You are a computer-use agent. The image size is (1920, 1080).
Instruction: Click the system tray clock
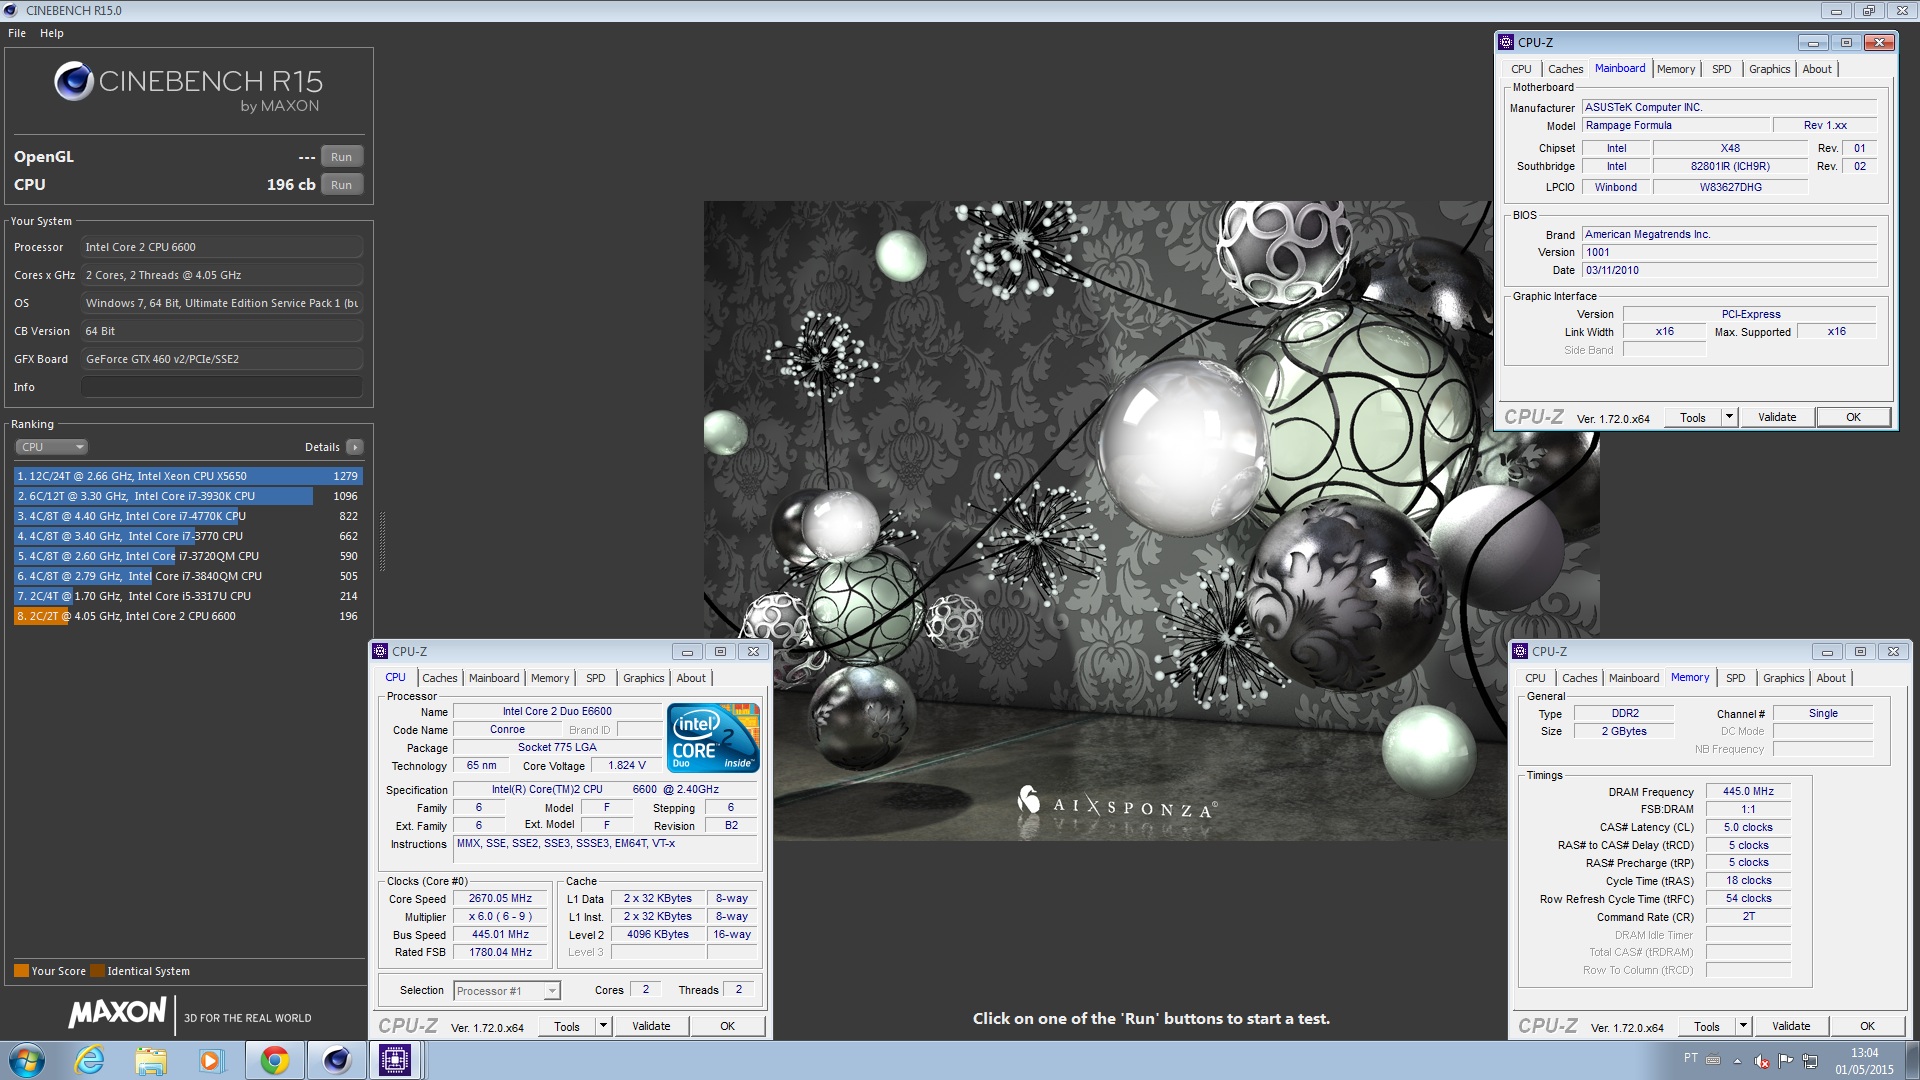(x=1864, y=1061)
